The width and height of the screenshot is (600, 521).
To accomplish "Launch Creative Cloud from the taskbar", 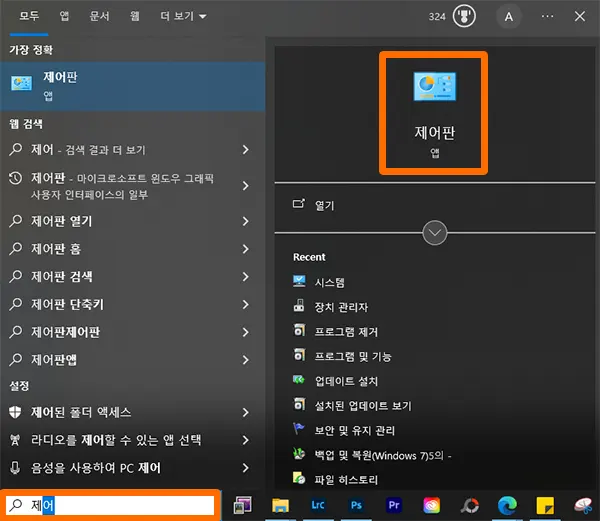I will (x=432, y=505).
